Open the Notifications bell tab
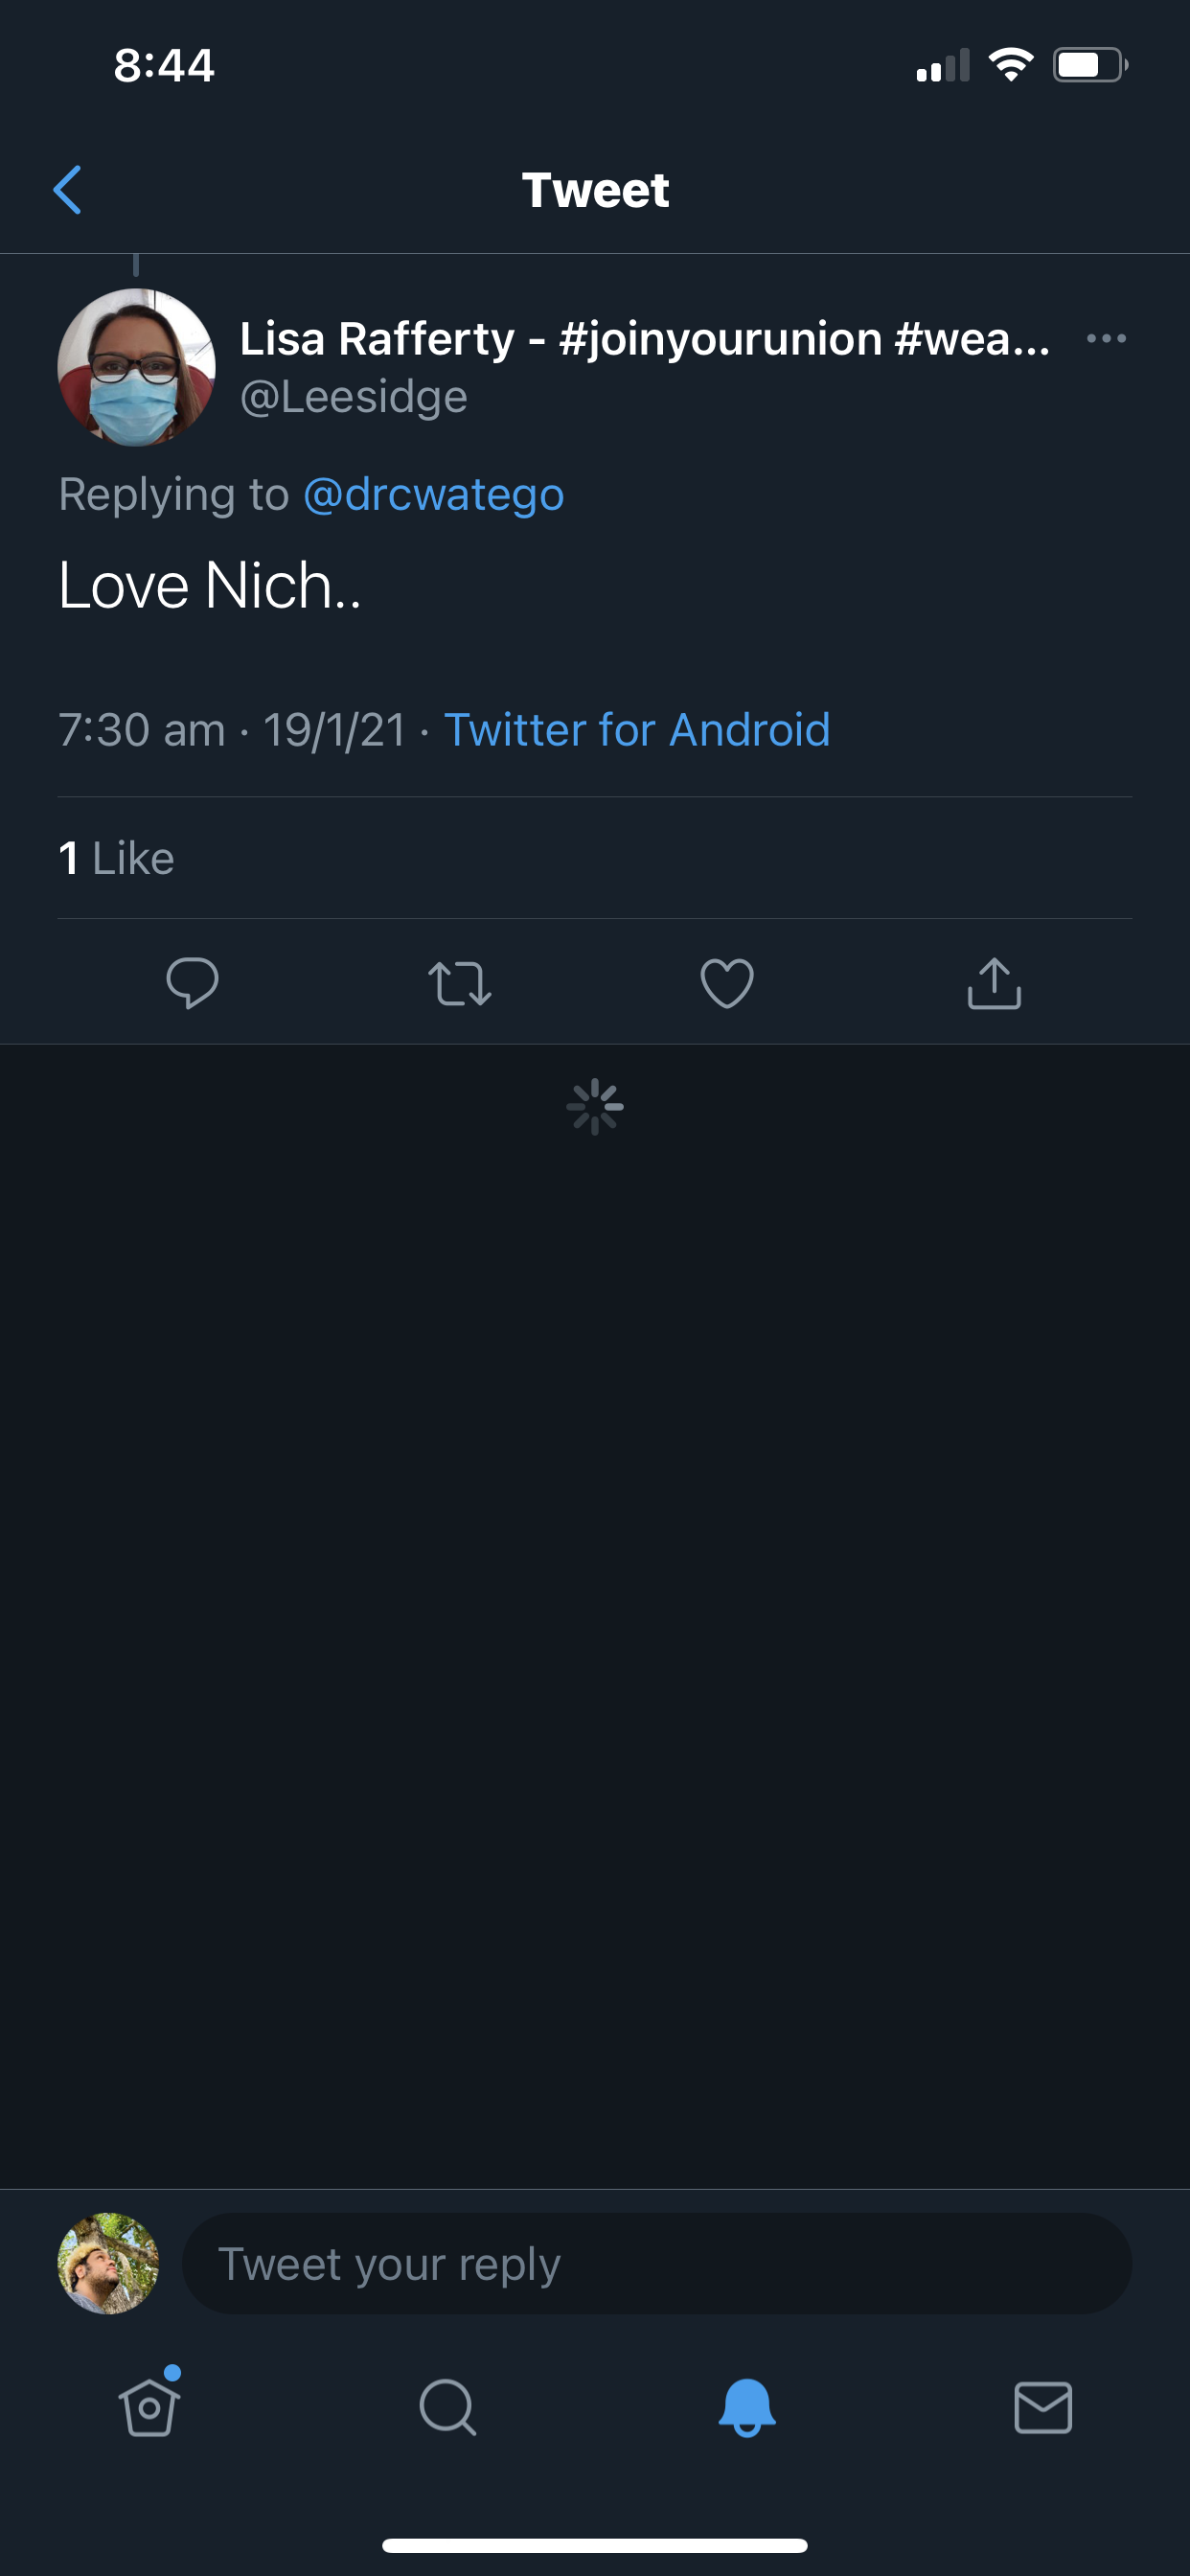This screenshot has height=2576, width=1190. pyautogui.click(x=746, y=2406)
